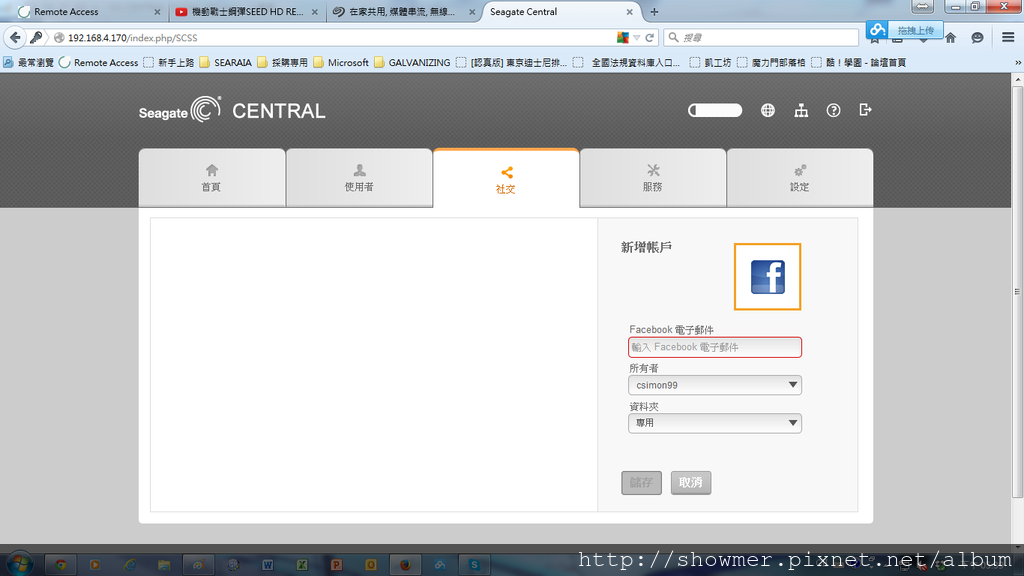
Task: Click the 儲存 save button
Action: click(x=641, y=483)
